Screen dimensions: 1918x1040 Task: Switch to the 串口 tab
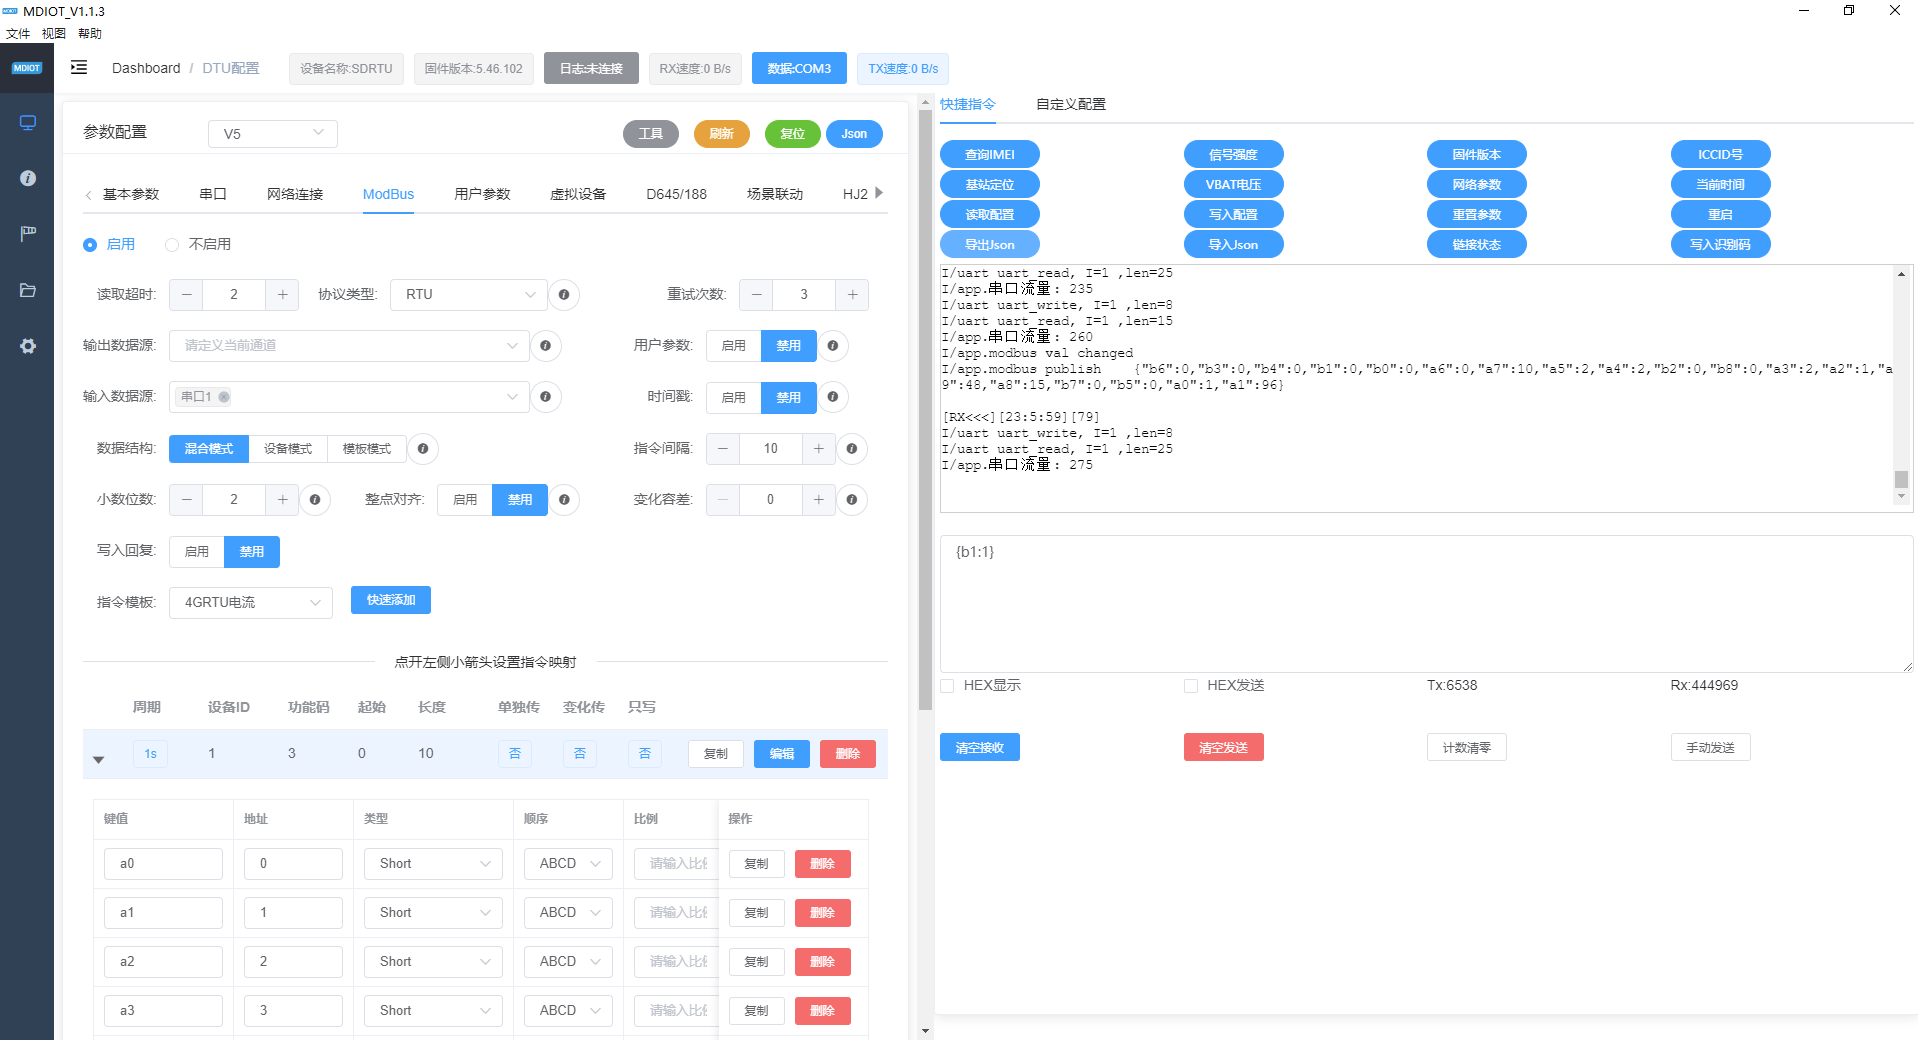click(x=213, y=194)
